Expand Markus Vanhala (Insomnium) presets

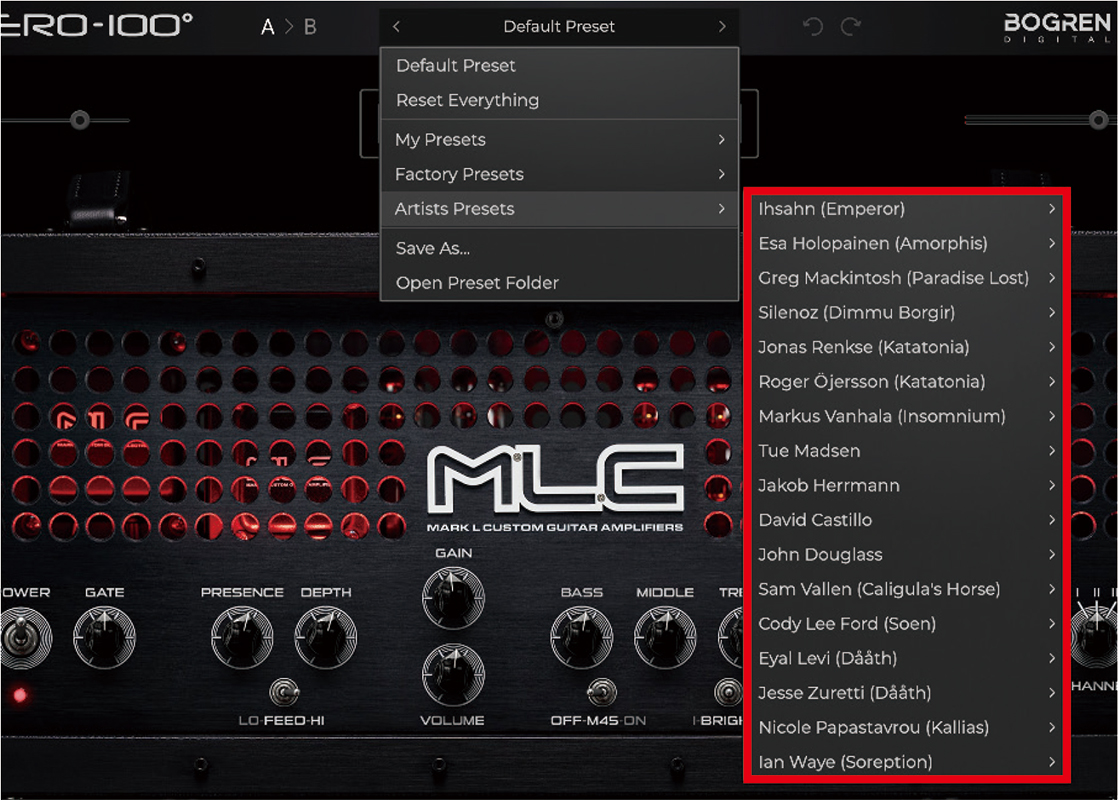[x=906, y=416]
